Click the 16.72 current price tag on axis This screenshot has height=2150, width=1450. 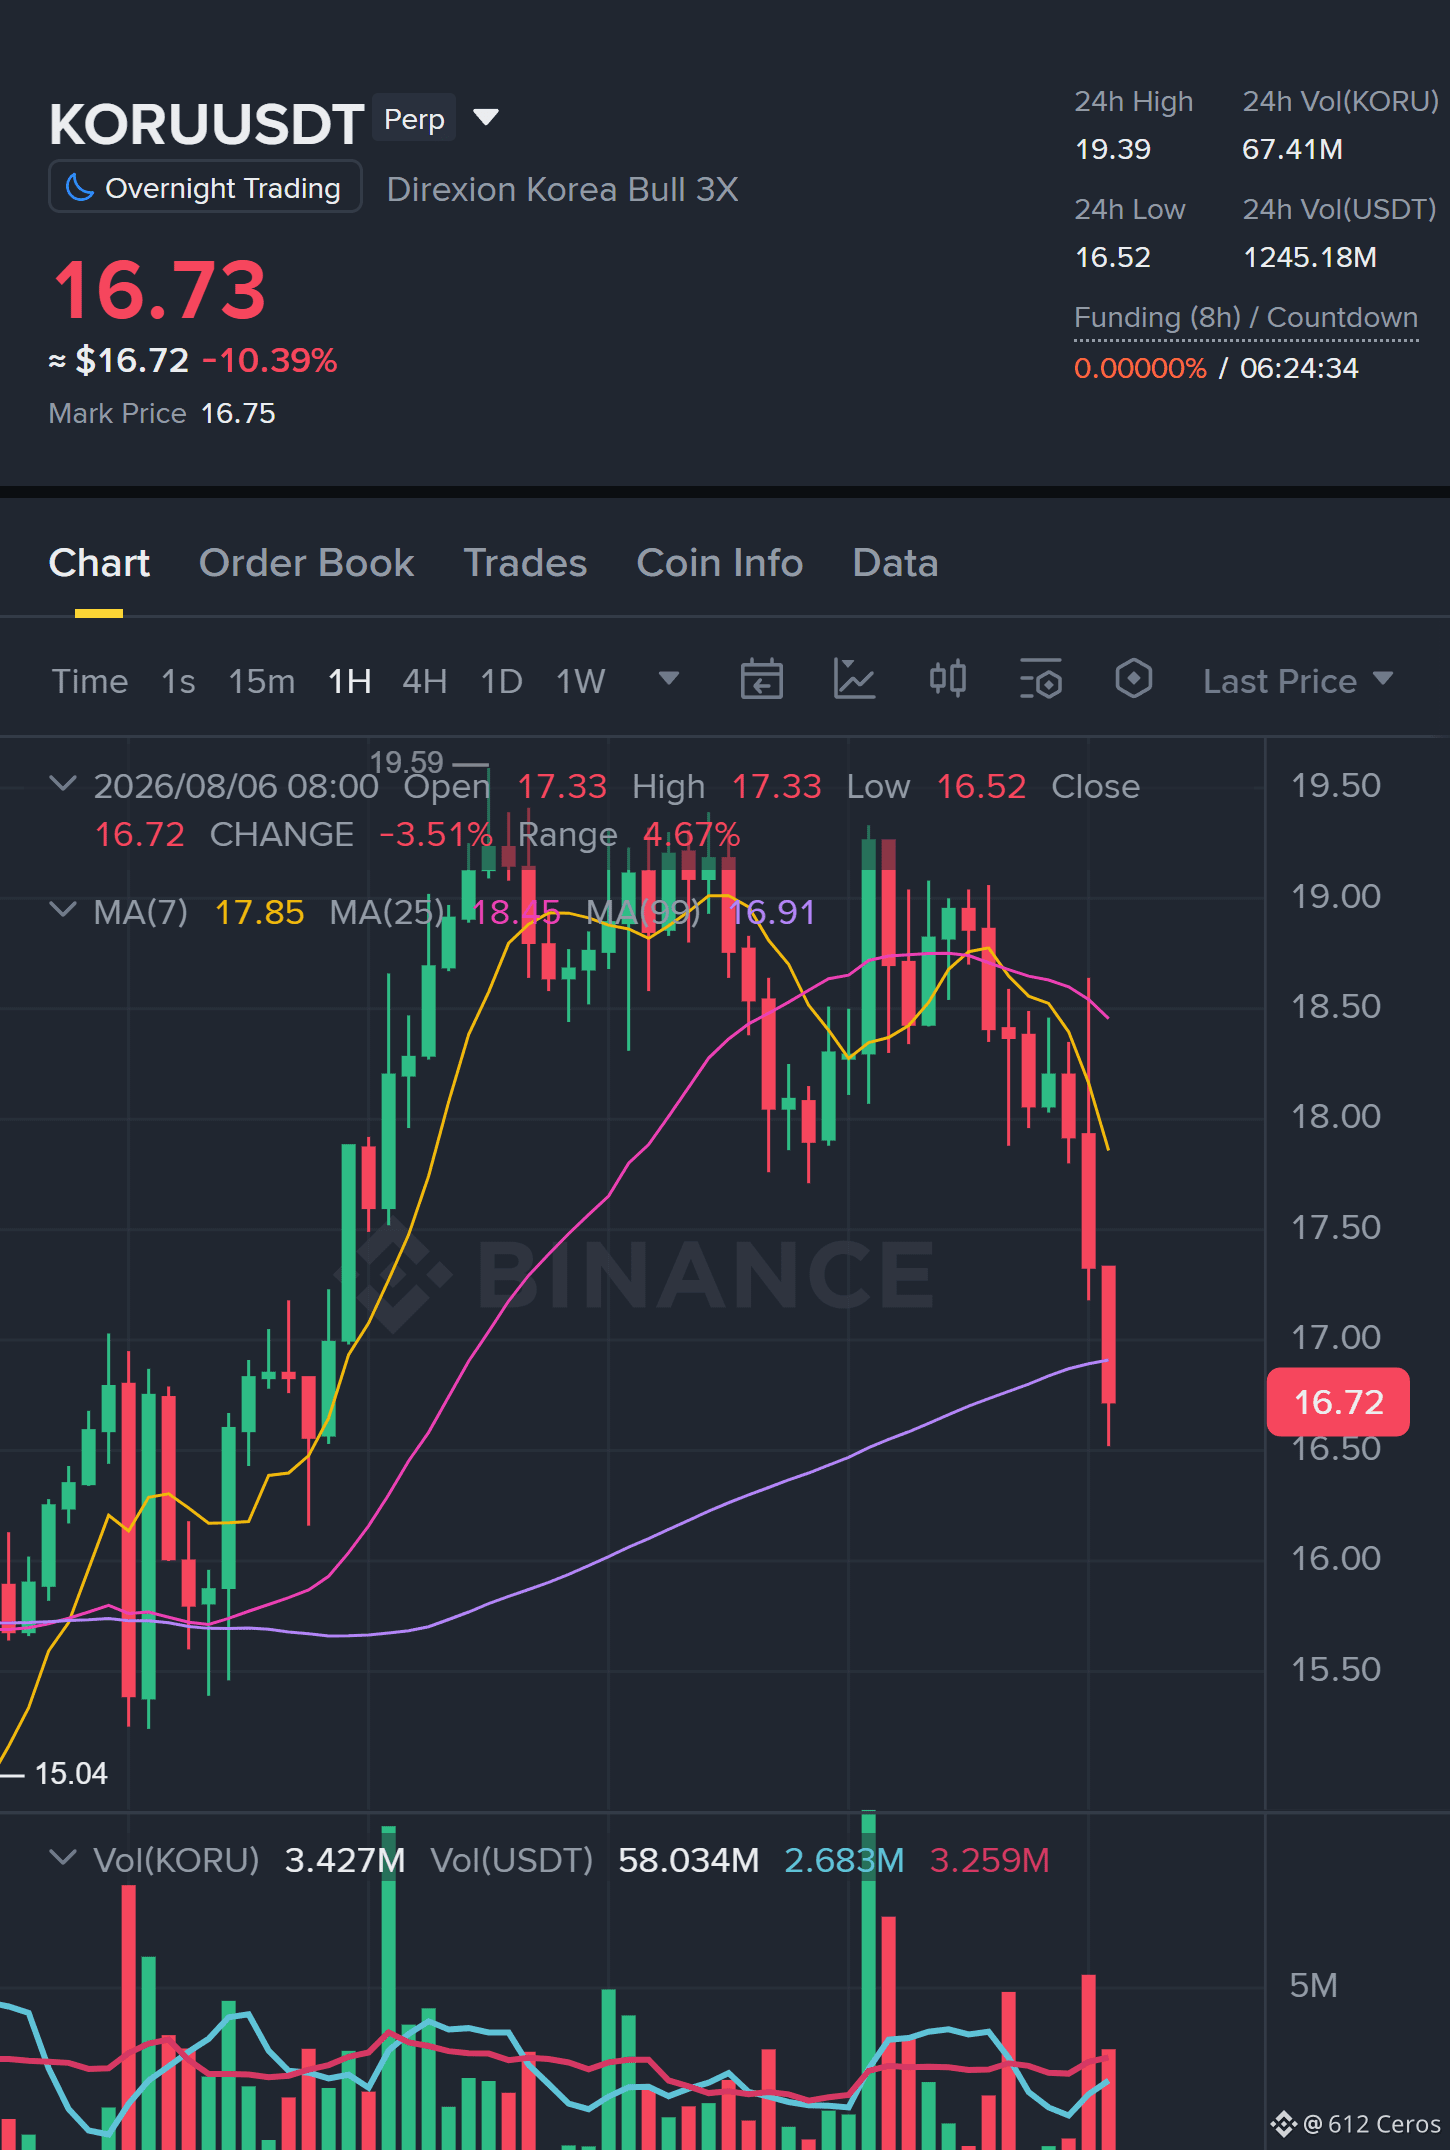[1338, 1401]
